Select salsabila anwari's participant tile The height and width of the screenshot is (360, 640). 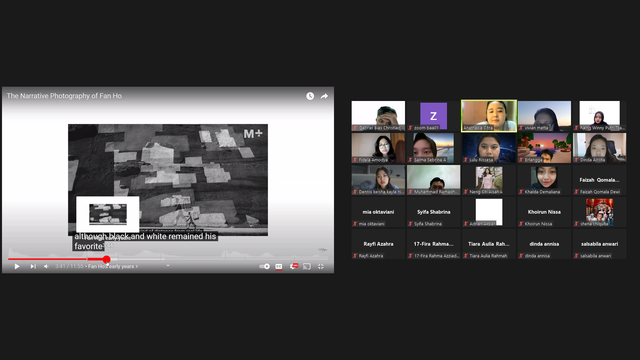[x=599, y=244]
